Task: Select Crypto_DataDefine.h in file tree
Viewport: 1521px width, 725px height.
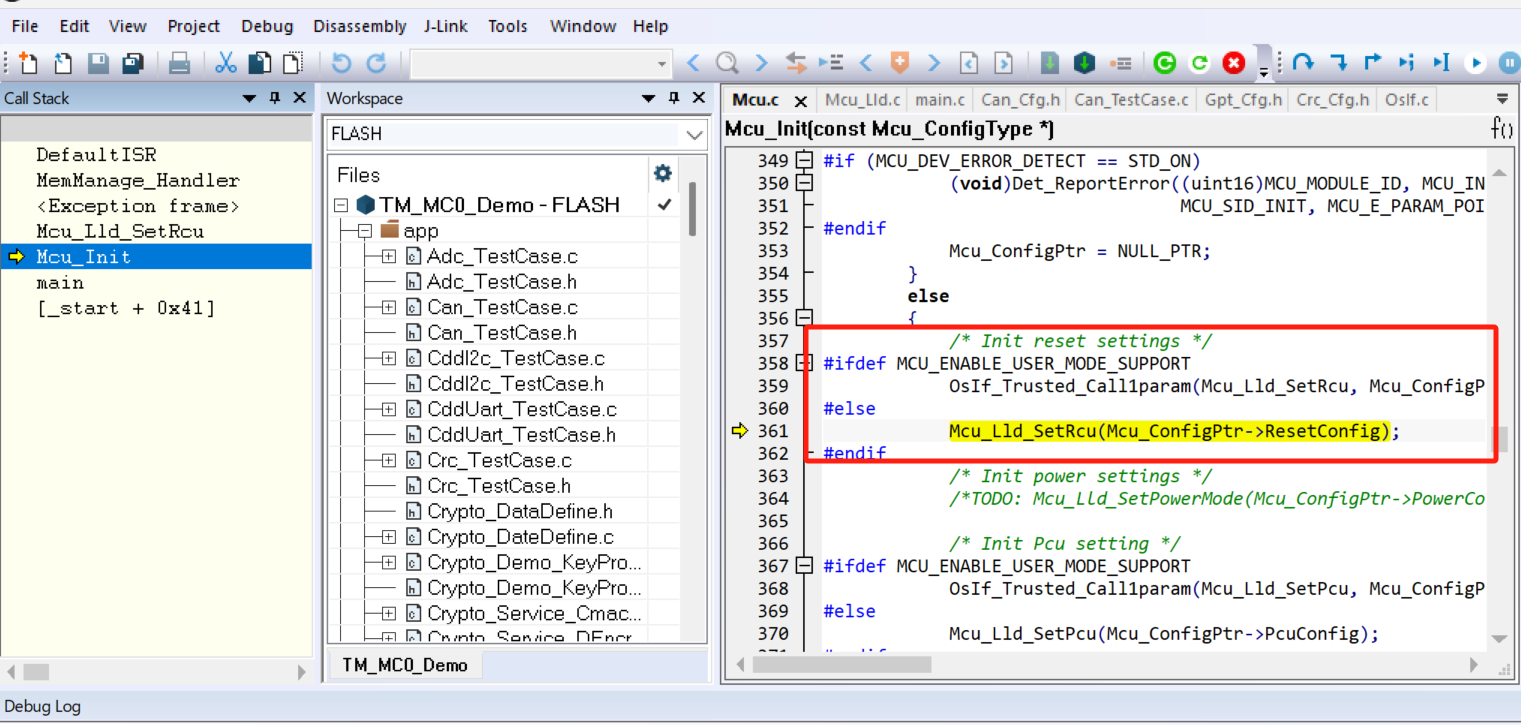Action: coord(520,511)
